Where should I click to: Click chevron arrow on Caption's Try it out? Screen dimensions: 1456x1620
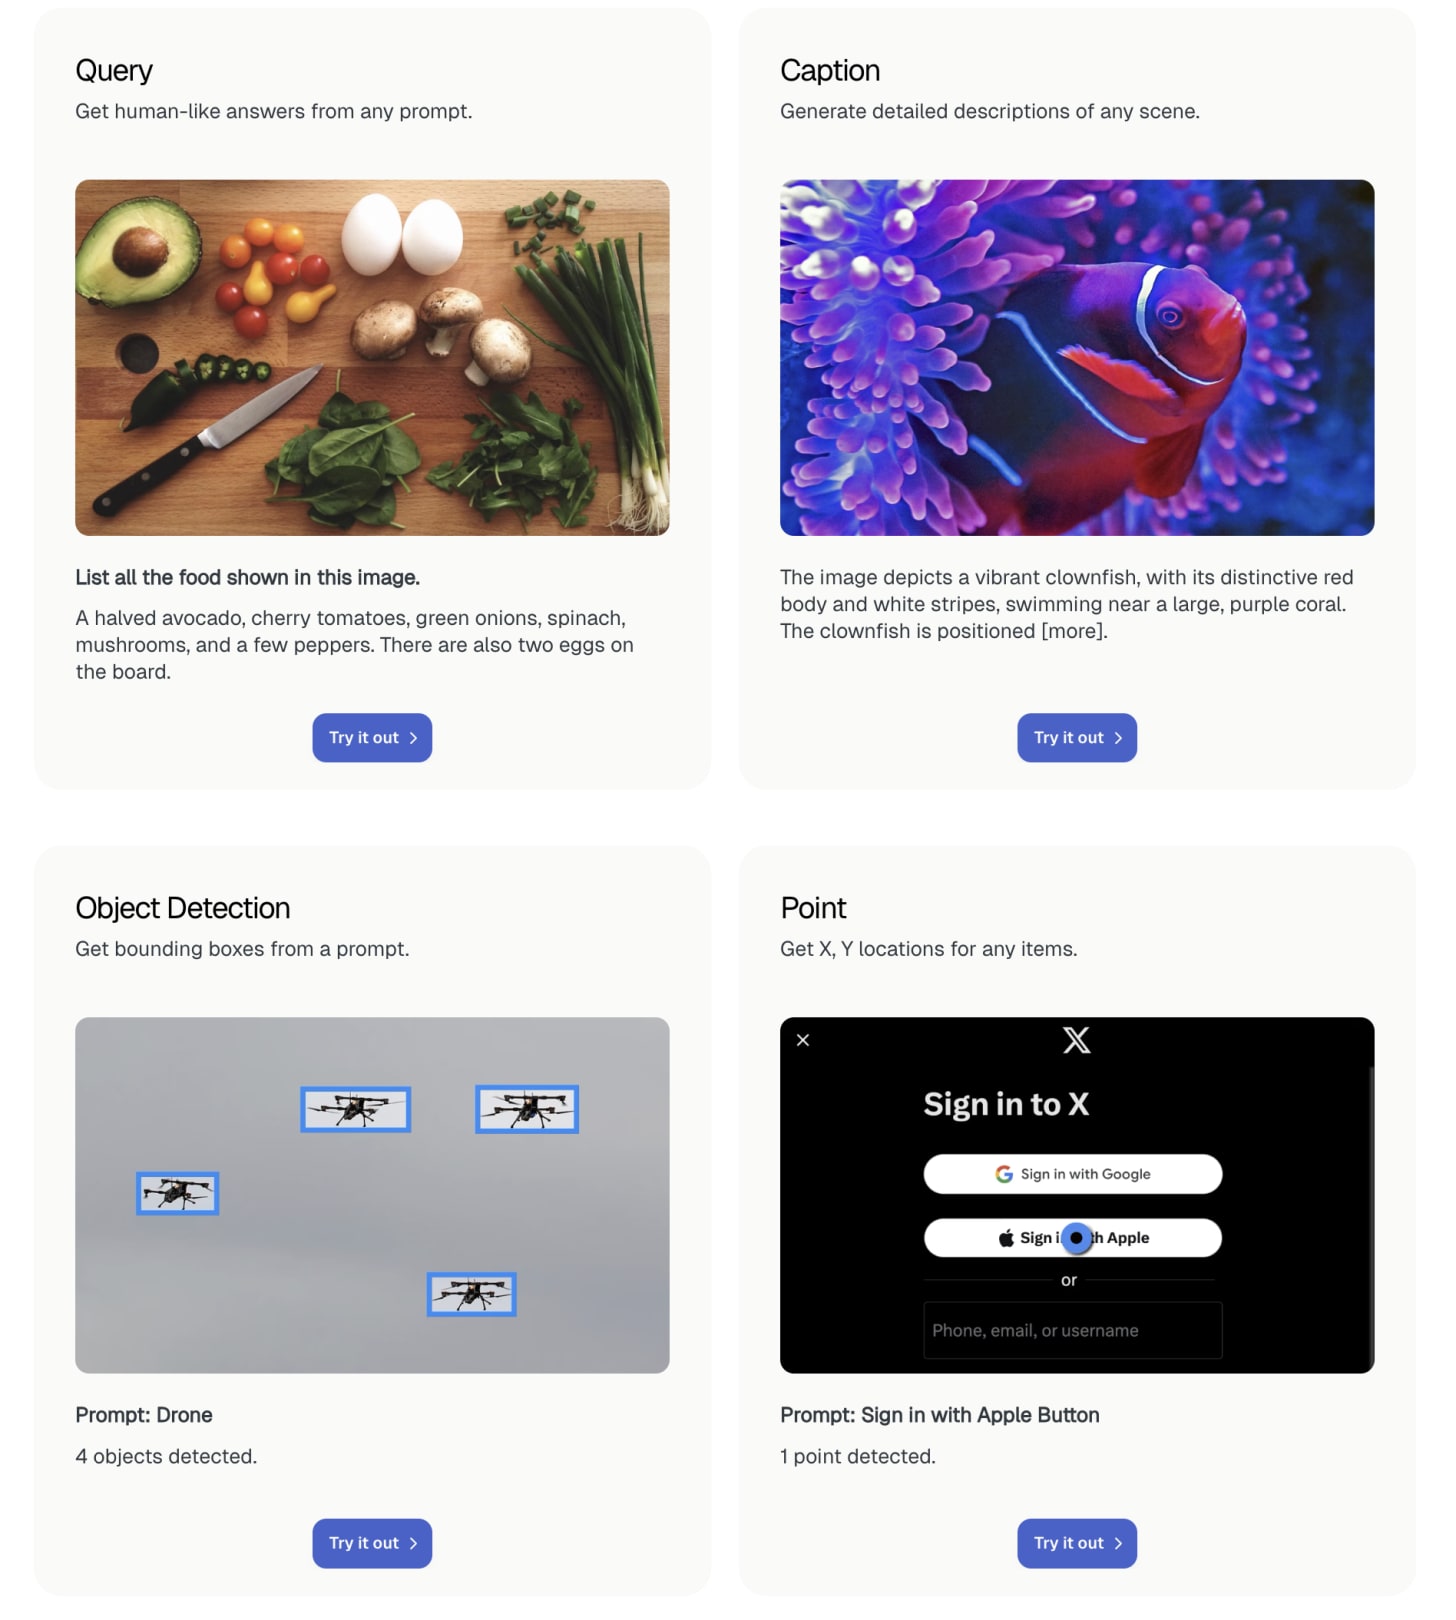(1118, 738)
